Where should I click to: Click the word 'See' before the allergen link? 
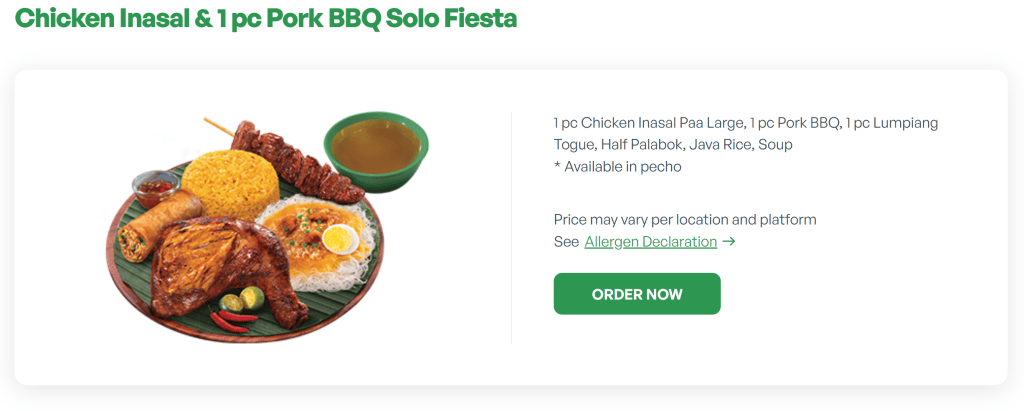pyautogui.click(x=566, y=242)
